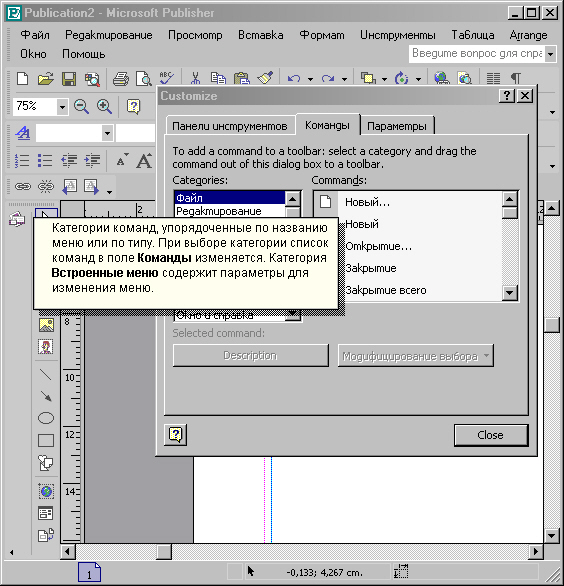Open the Rotate dropdown arrow
Viewport: 564px width, 586px height.
tap(418, 79)
